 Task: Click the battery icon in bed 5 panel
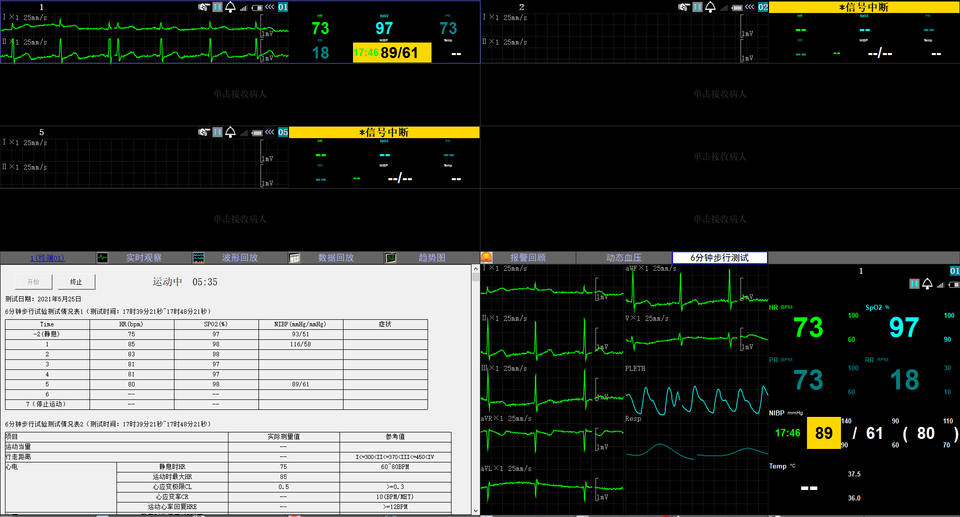click(257, 133)
